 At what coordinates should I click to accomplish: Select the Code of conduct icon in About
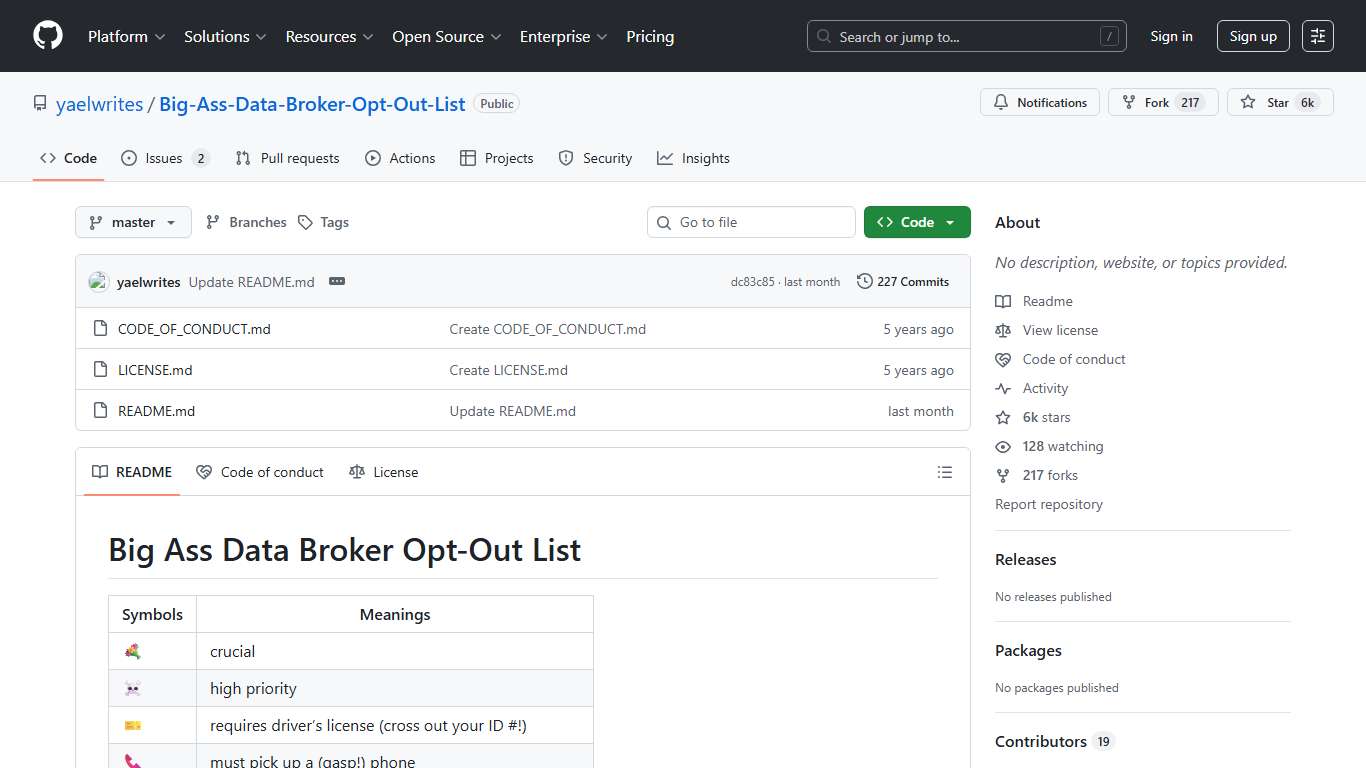(1002, 359)
